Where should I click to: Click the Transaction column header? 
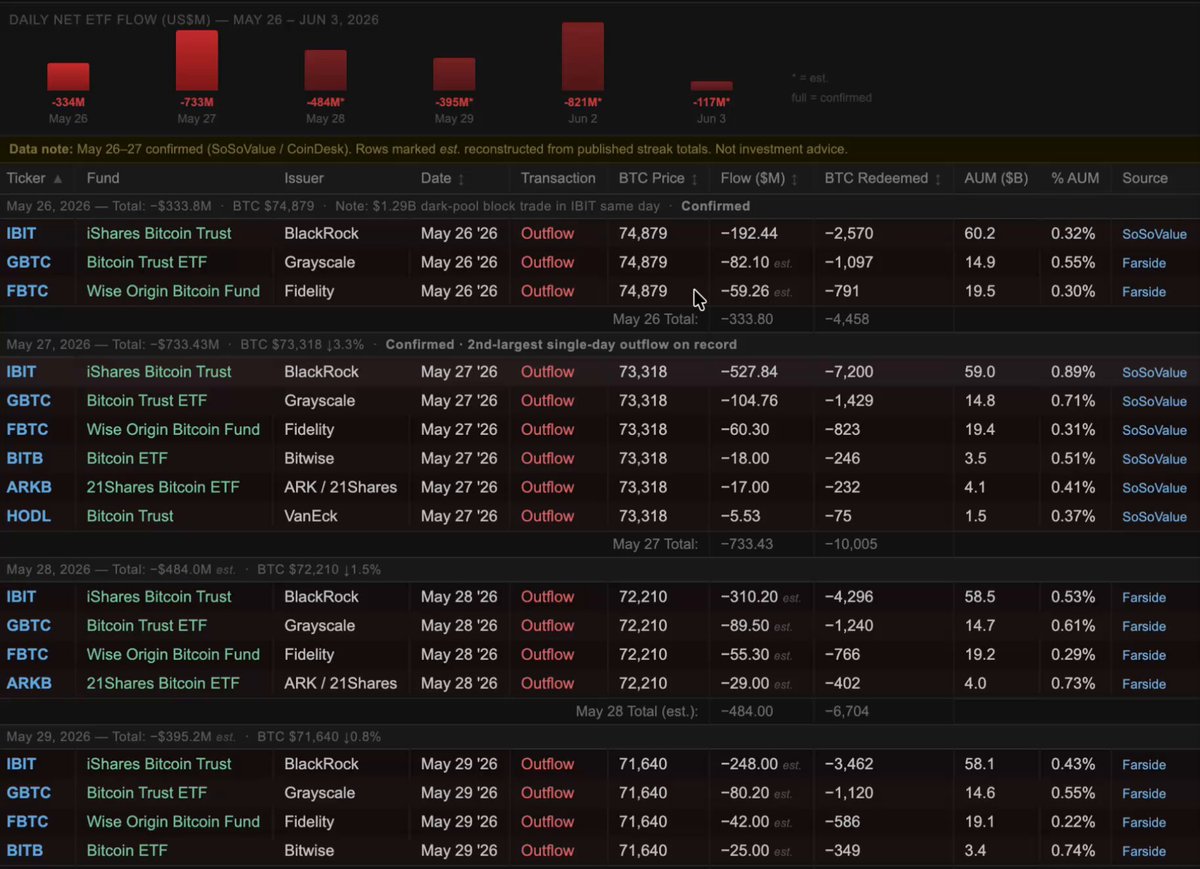click(x=558, y=178)
